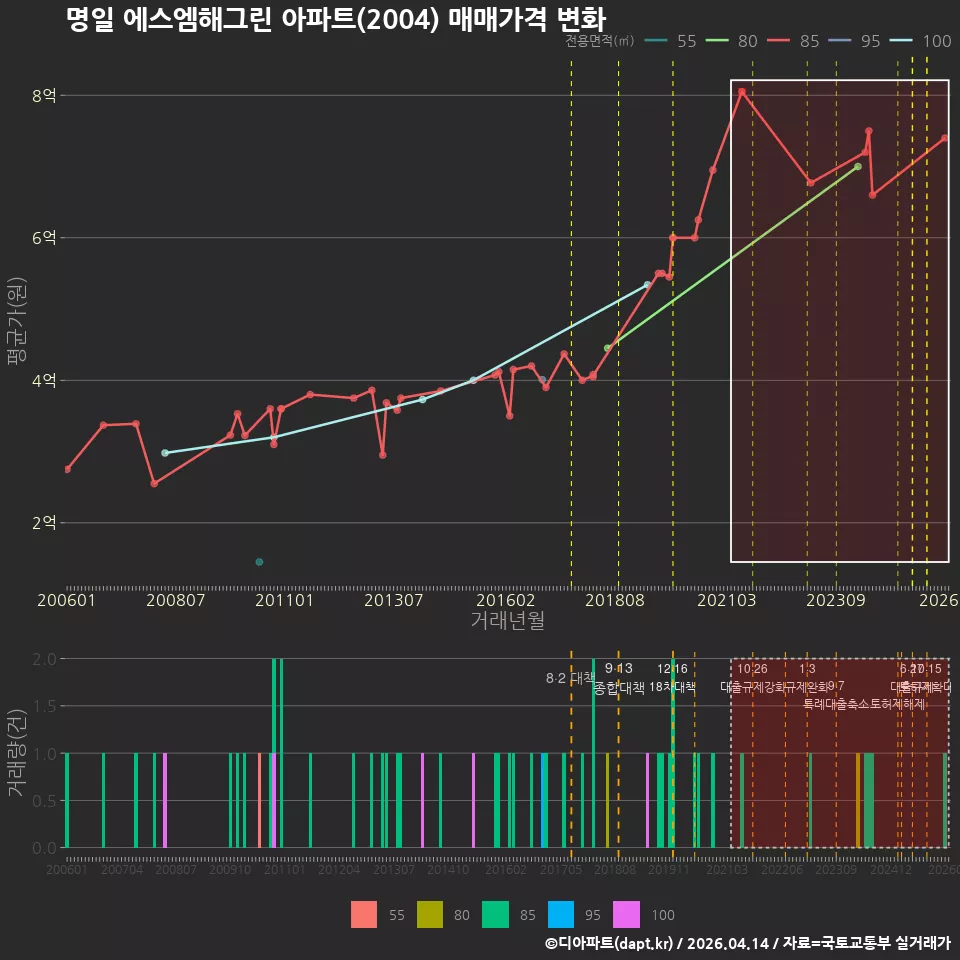Click 201602 on the price chart x-axis
Image resolution: width=960 pixels, height=960 pixels.
pos(506,600)
